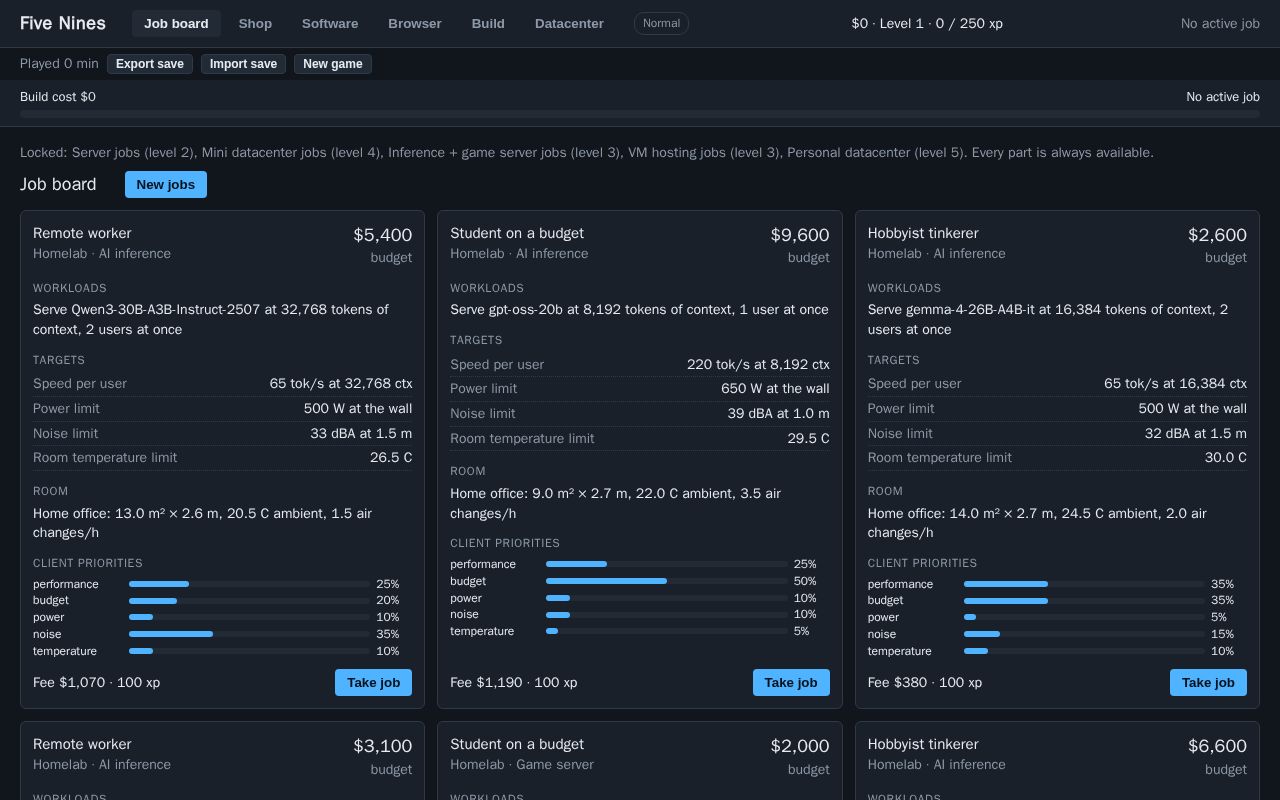Click the $5,400 budget amount
The height and width of the screenshot is (800, 1280).
[382, 235]
